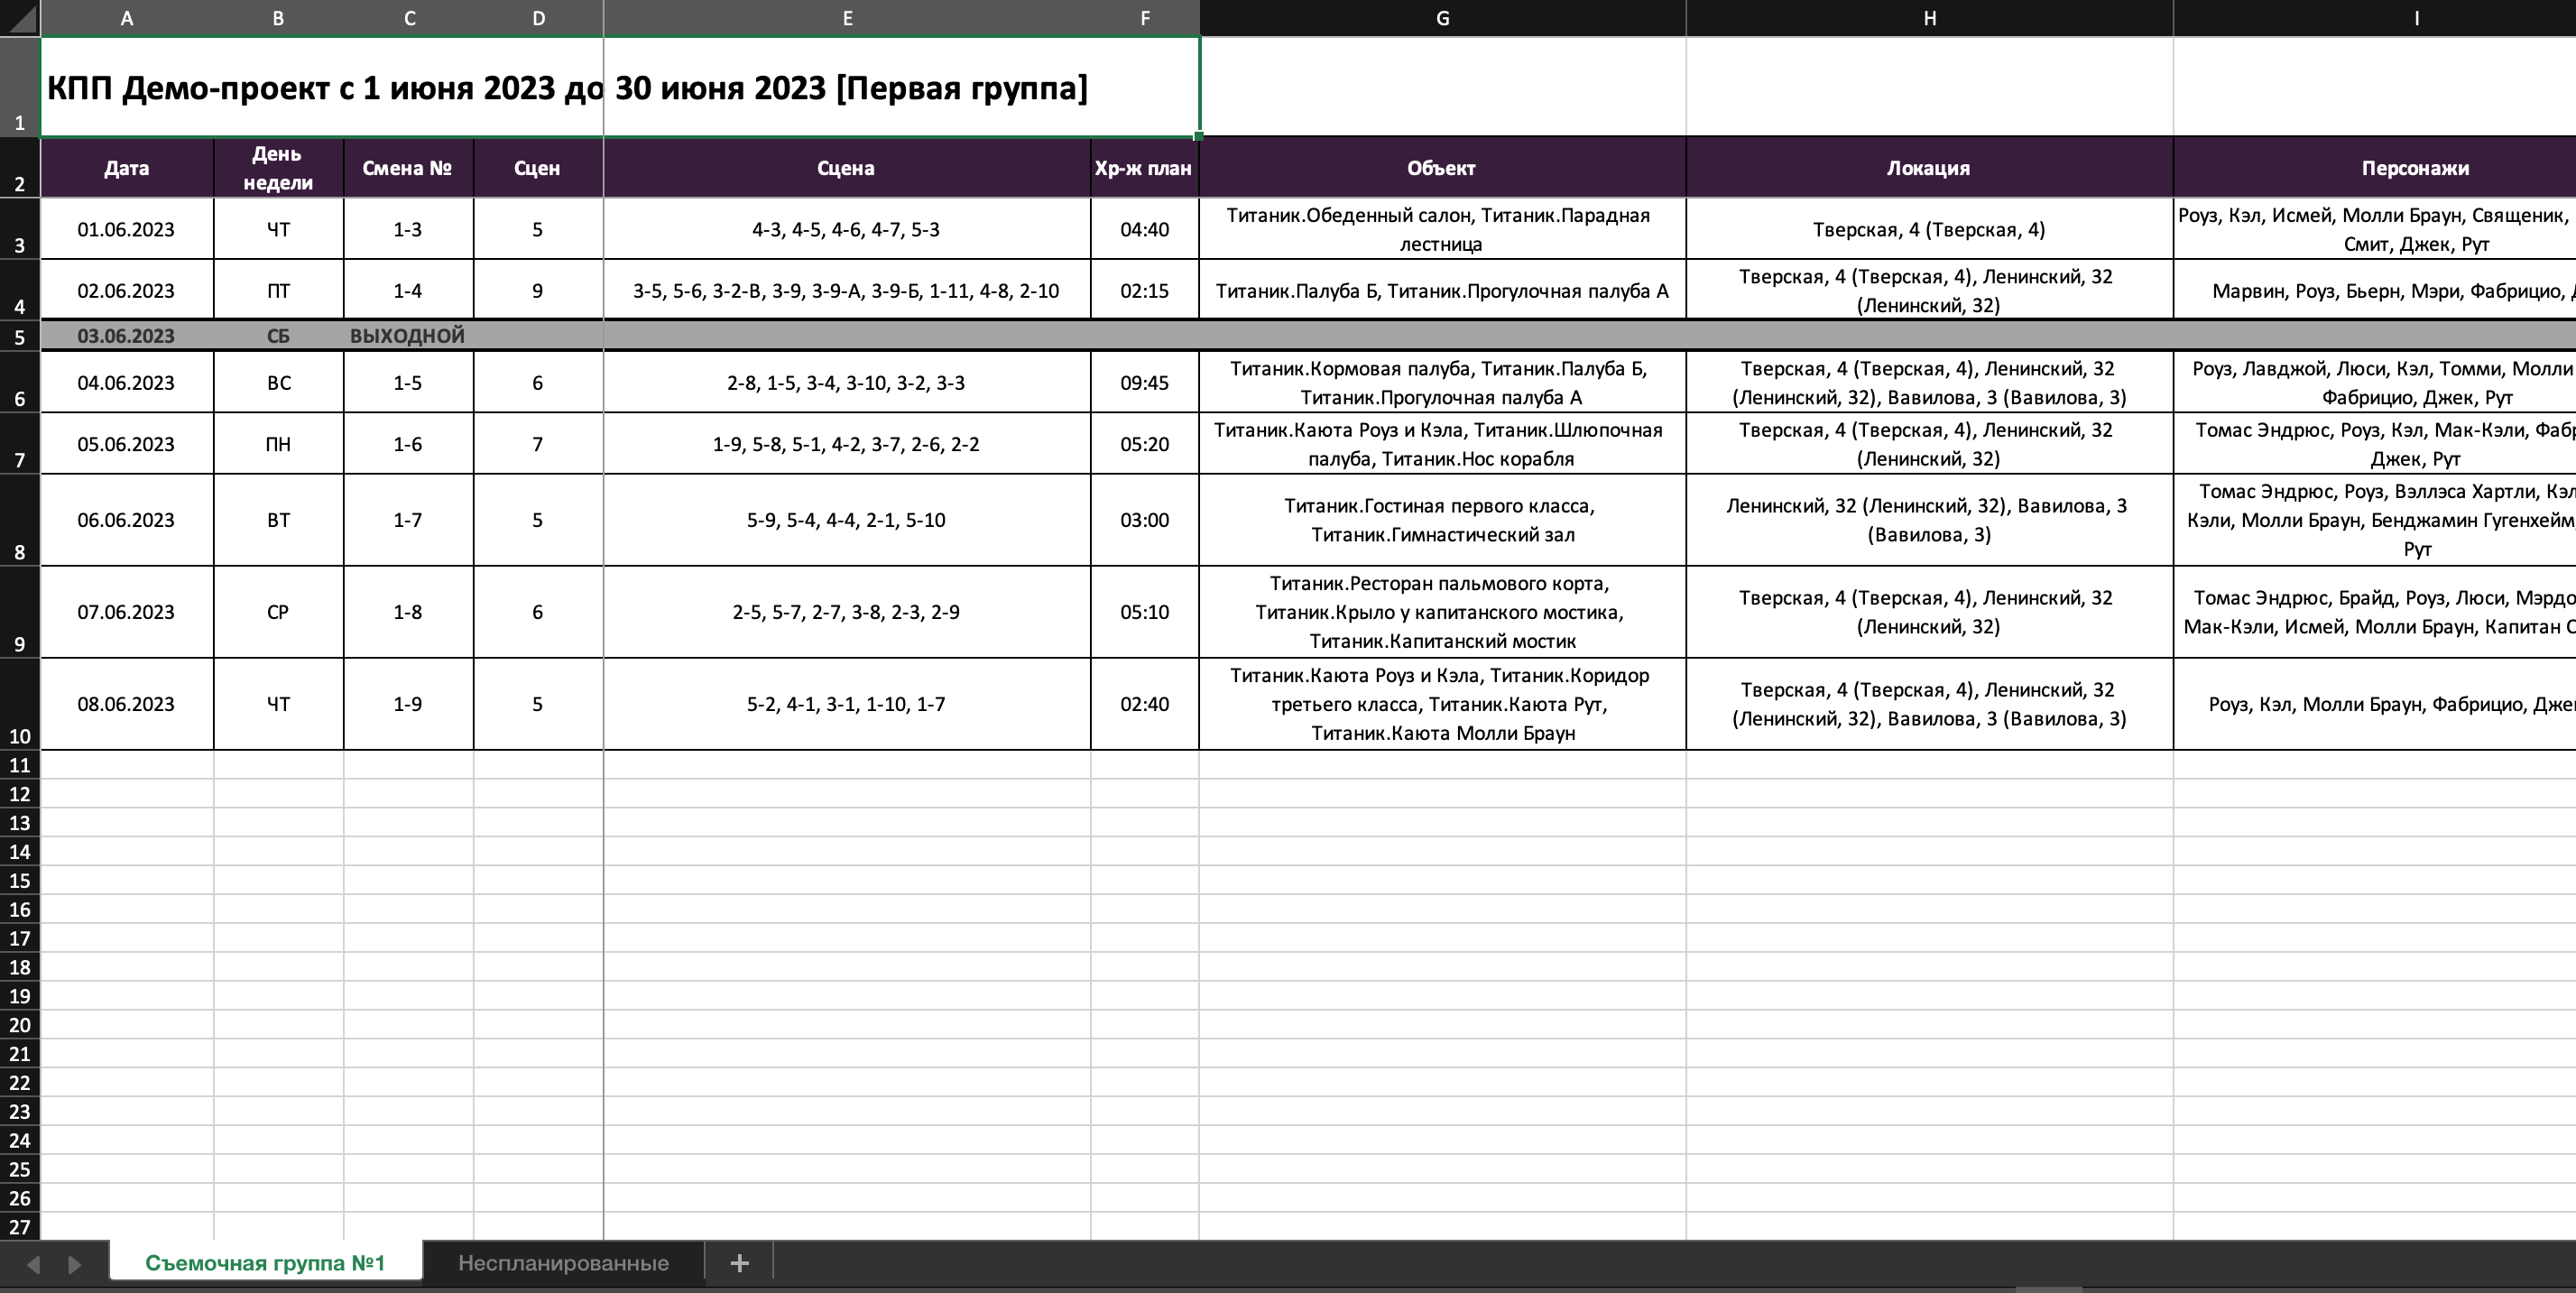This screenshot has width=2576, height=1293.
Task: Open Съемочная группа №1 sheet tab
Action: pyautogui.click(x=265, y=1262)
